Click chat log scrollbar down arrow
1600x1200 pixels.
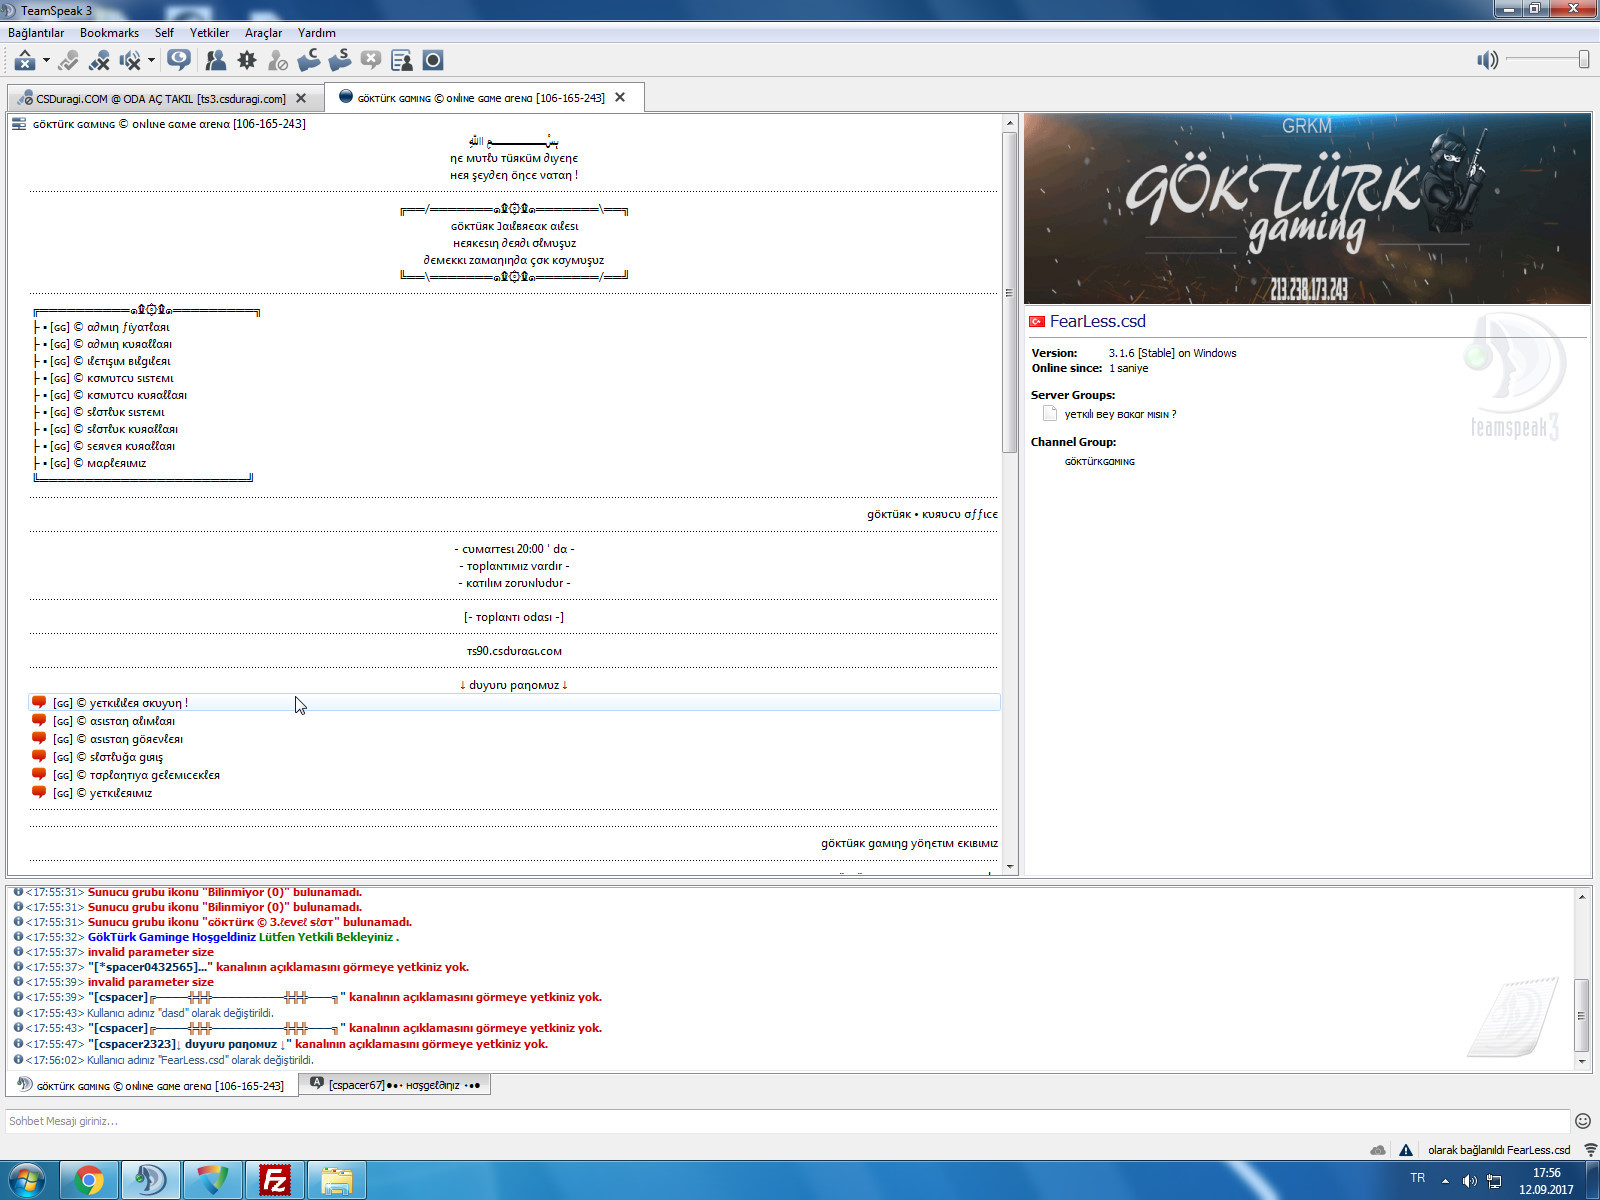tap(1582, 1062)
